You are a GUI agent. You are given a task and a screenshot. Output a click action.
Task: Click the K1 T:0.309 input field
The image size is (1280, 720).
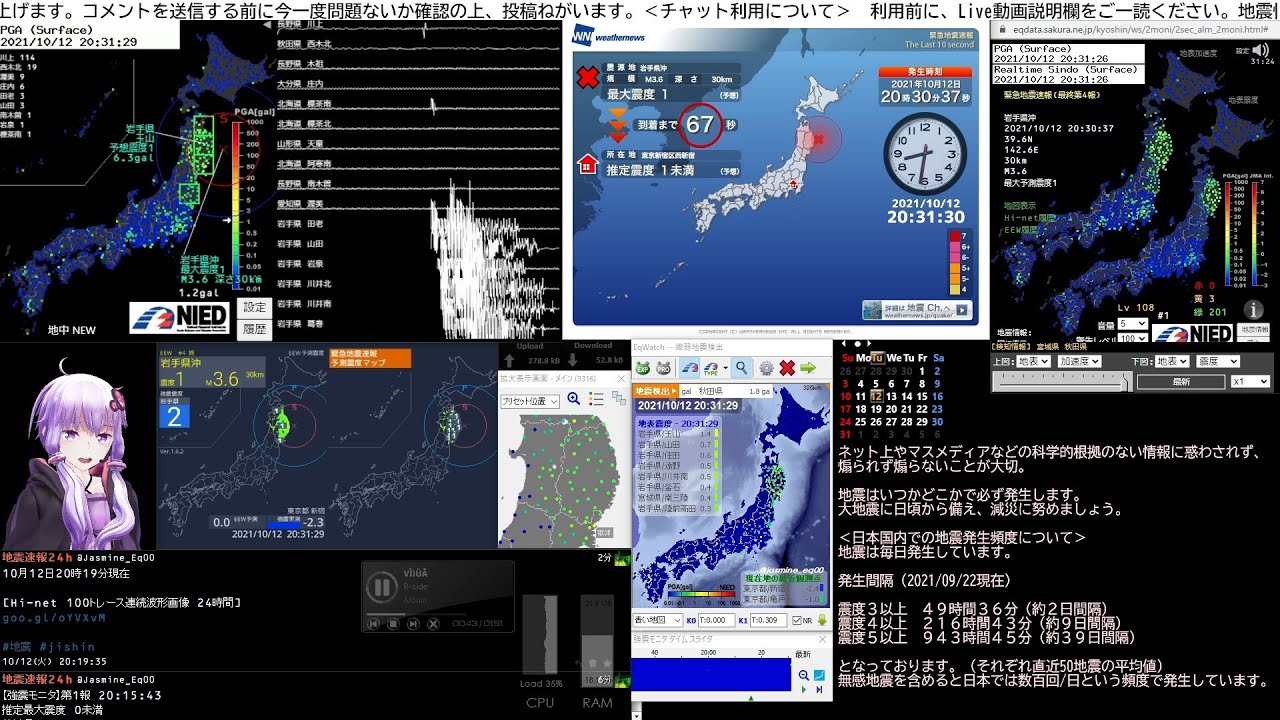769,621
